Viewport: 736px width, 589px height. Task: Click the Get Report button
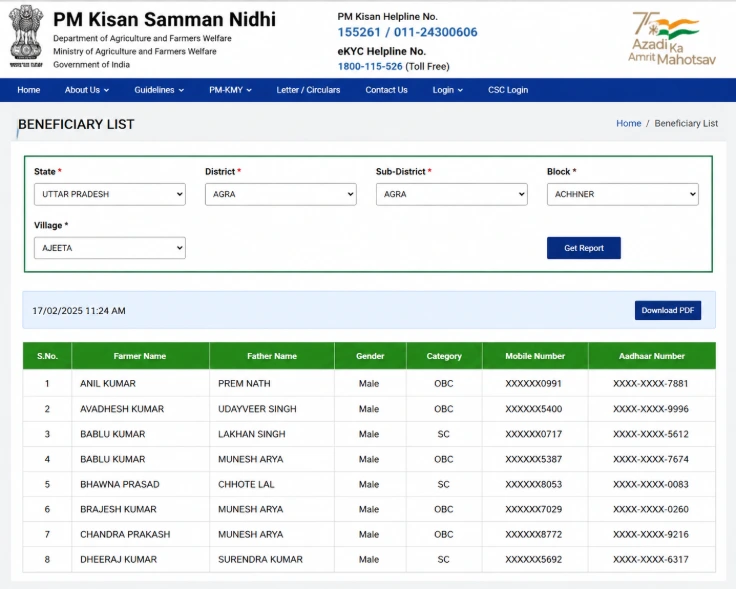click(x=583, y=248)
